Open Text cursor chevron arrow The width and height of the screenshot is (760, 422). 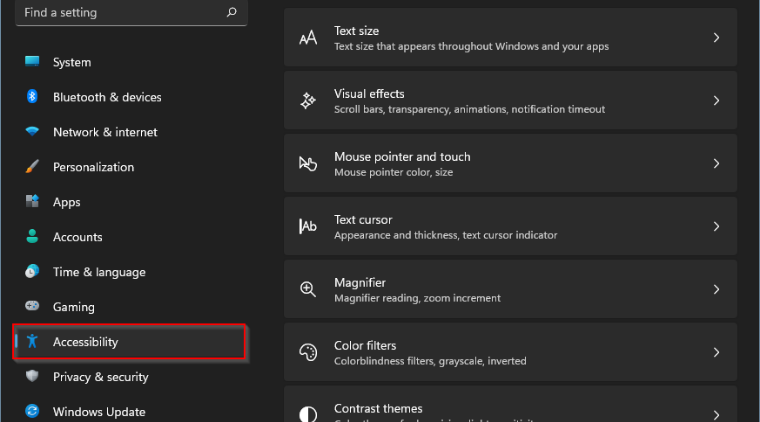click(x=716, y=227)
